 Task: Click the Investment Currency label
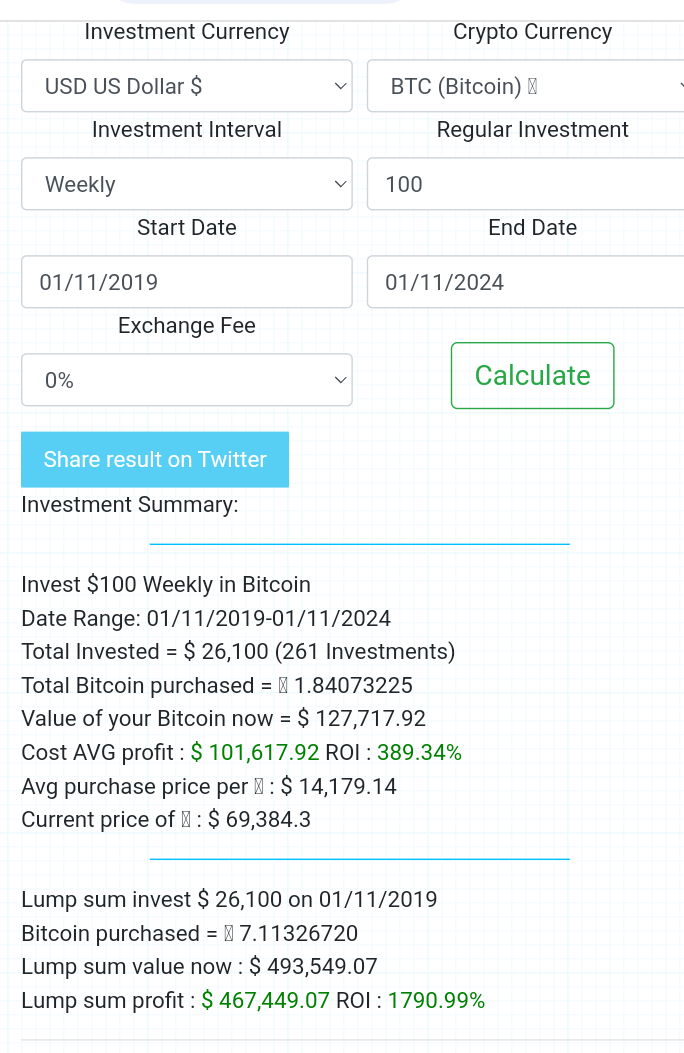[x=187, y=32]
